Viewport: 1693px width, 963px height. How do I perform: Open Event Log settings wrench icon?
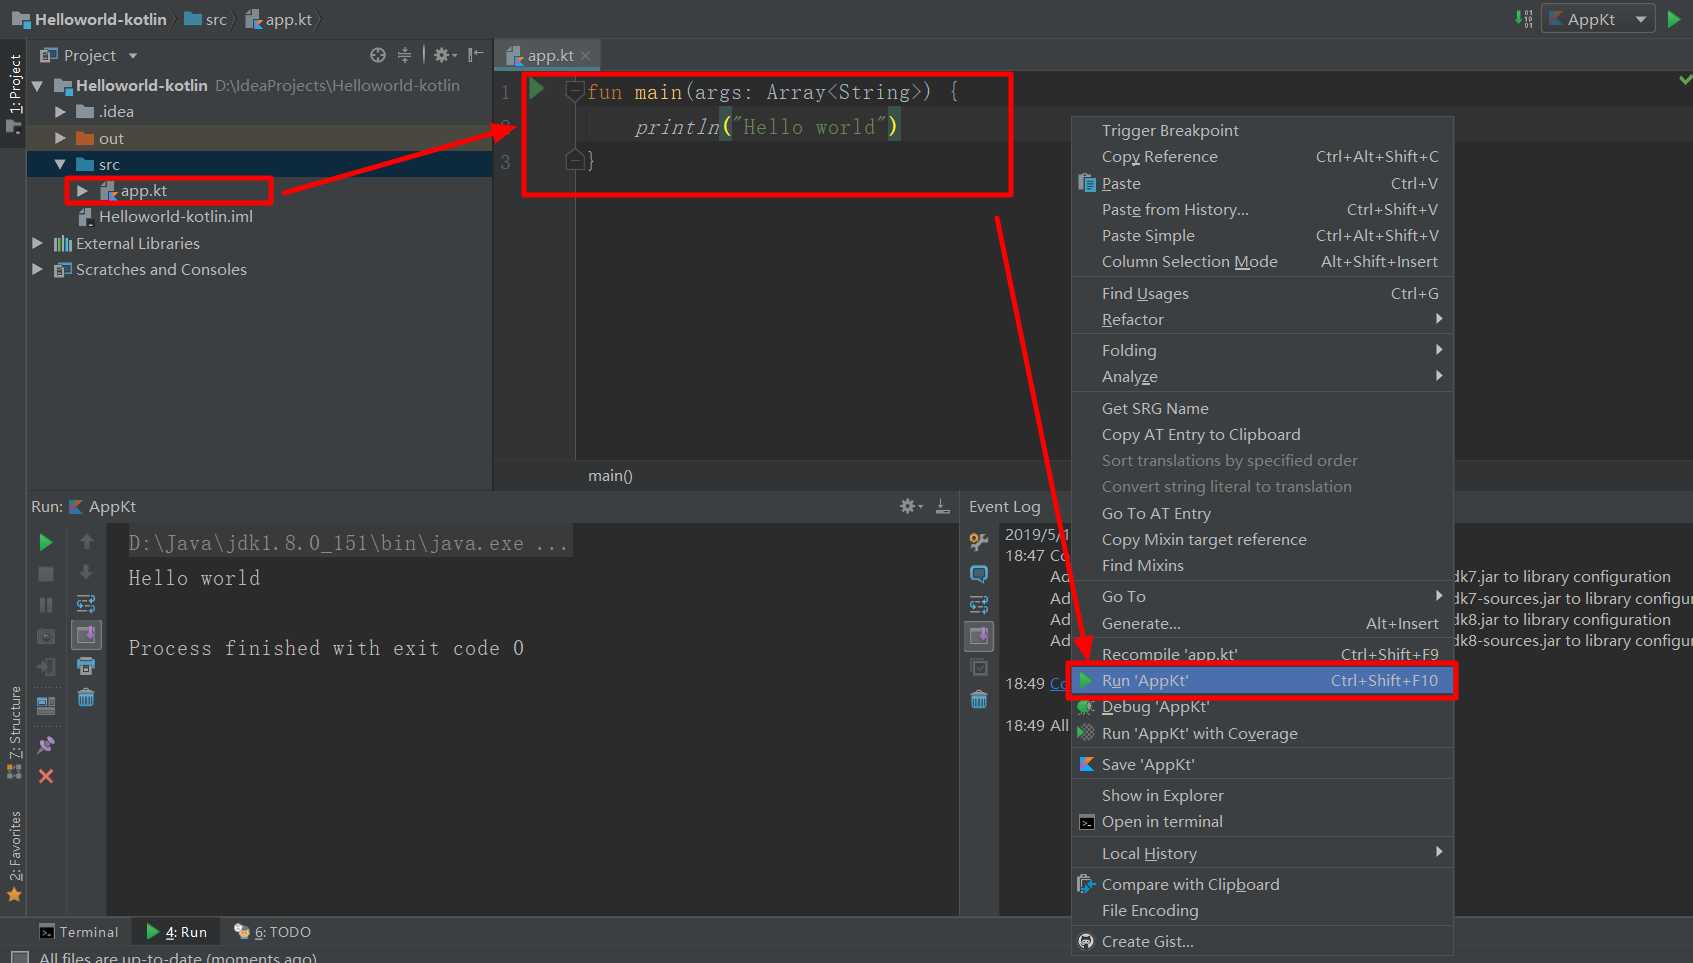[979, 542]
